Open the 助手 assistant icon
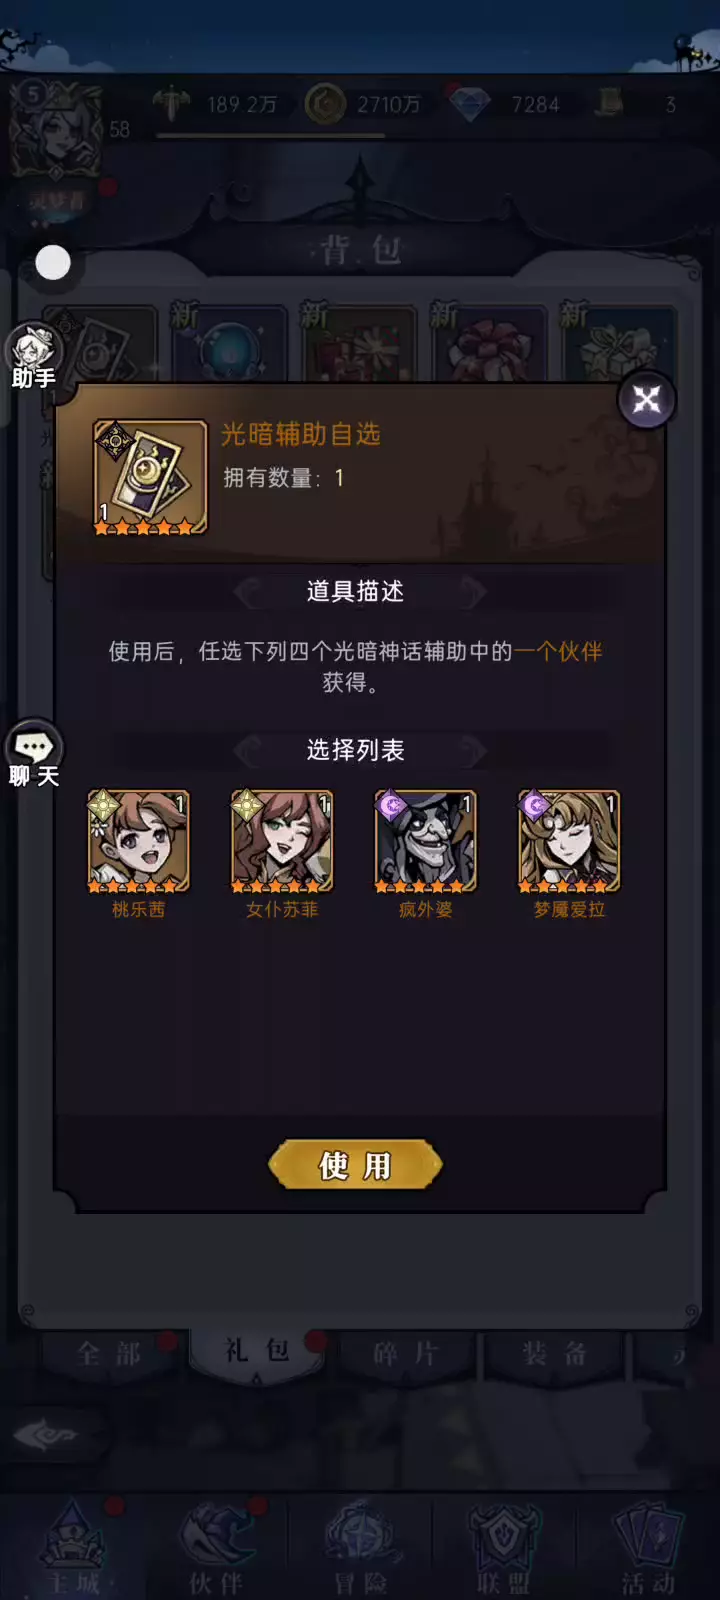This screenshot has height=1600, width=720. point(34,356)
